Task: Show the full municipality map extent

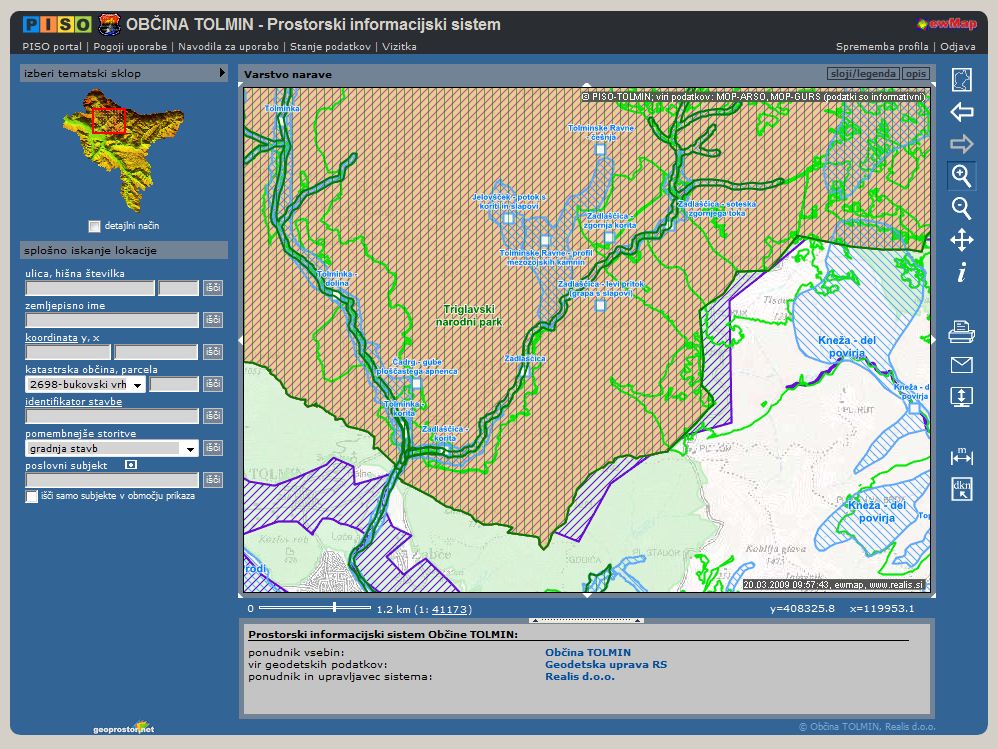Action: [x=961, y=80]
